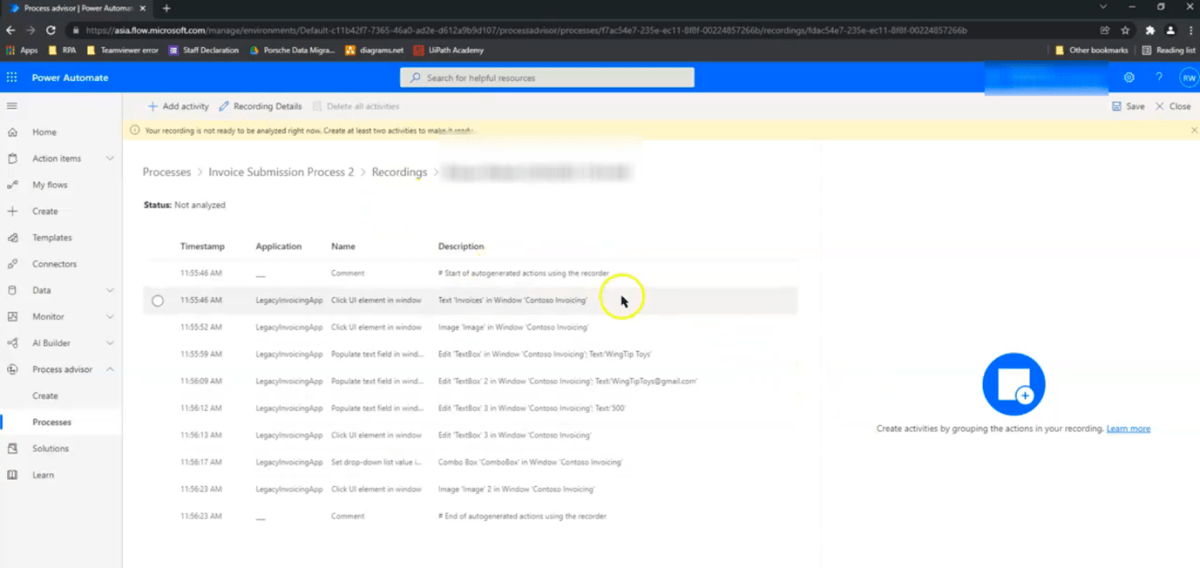Open Invoice Submission Process 2 breadcrumb

[281, 172]
